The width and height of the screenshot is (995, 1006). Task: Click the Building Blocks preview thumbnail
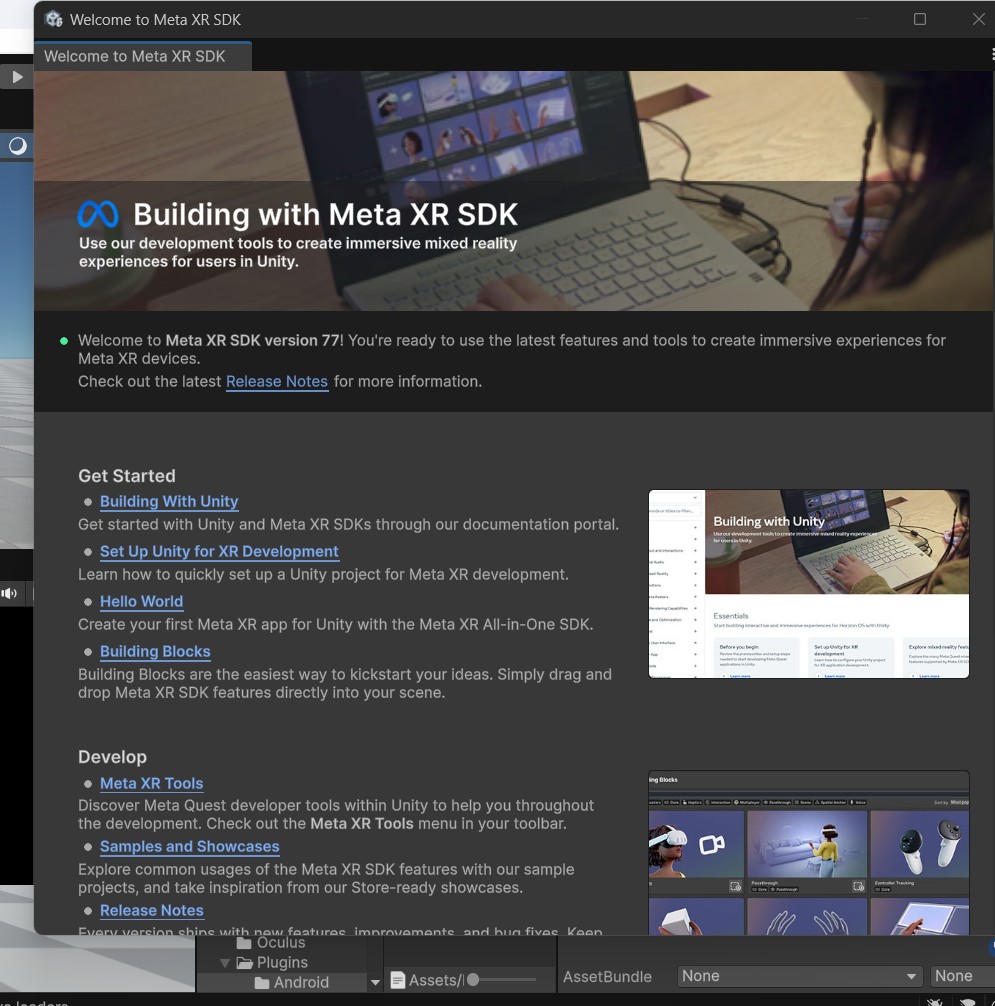[x=808, y=853]
